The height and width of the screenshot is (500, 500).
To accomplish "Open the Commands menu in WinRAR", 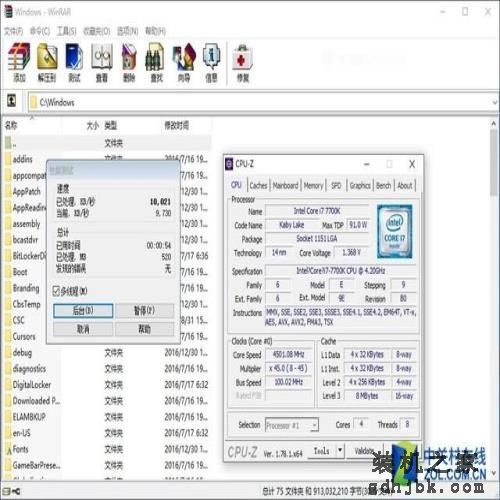I will 40,31.
